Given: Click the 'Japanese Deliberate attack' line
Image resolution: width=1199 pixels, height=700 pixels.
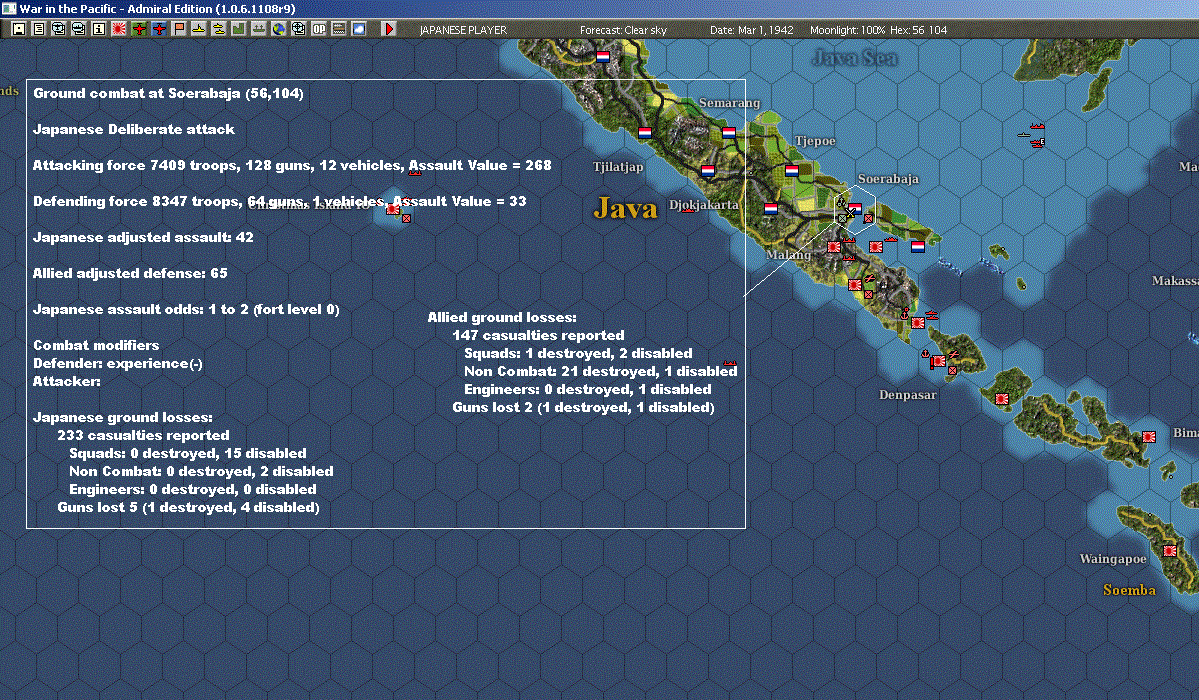Looking at the screenshot, I should [x=134, y=129].
